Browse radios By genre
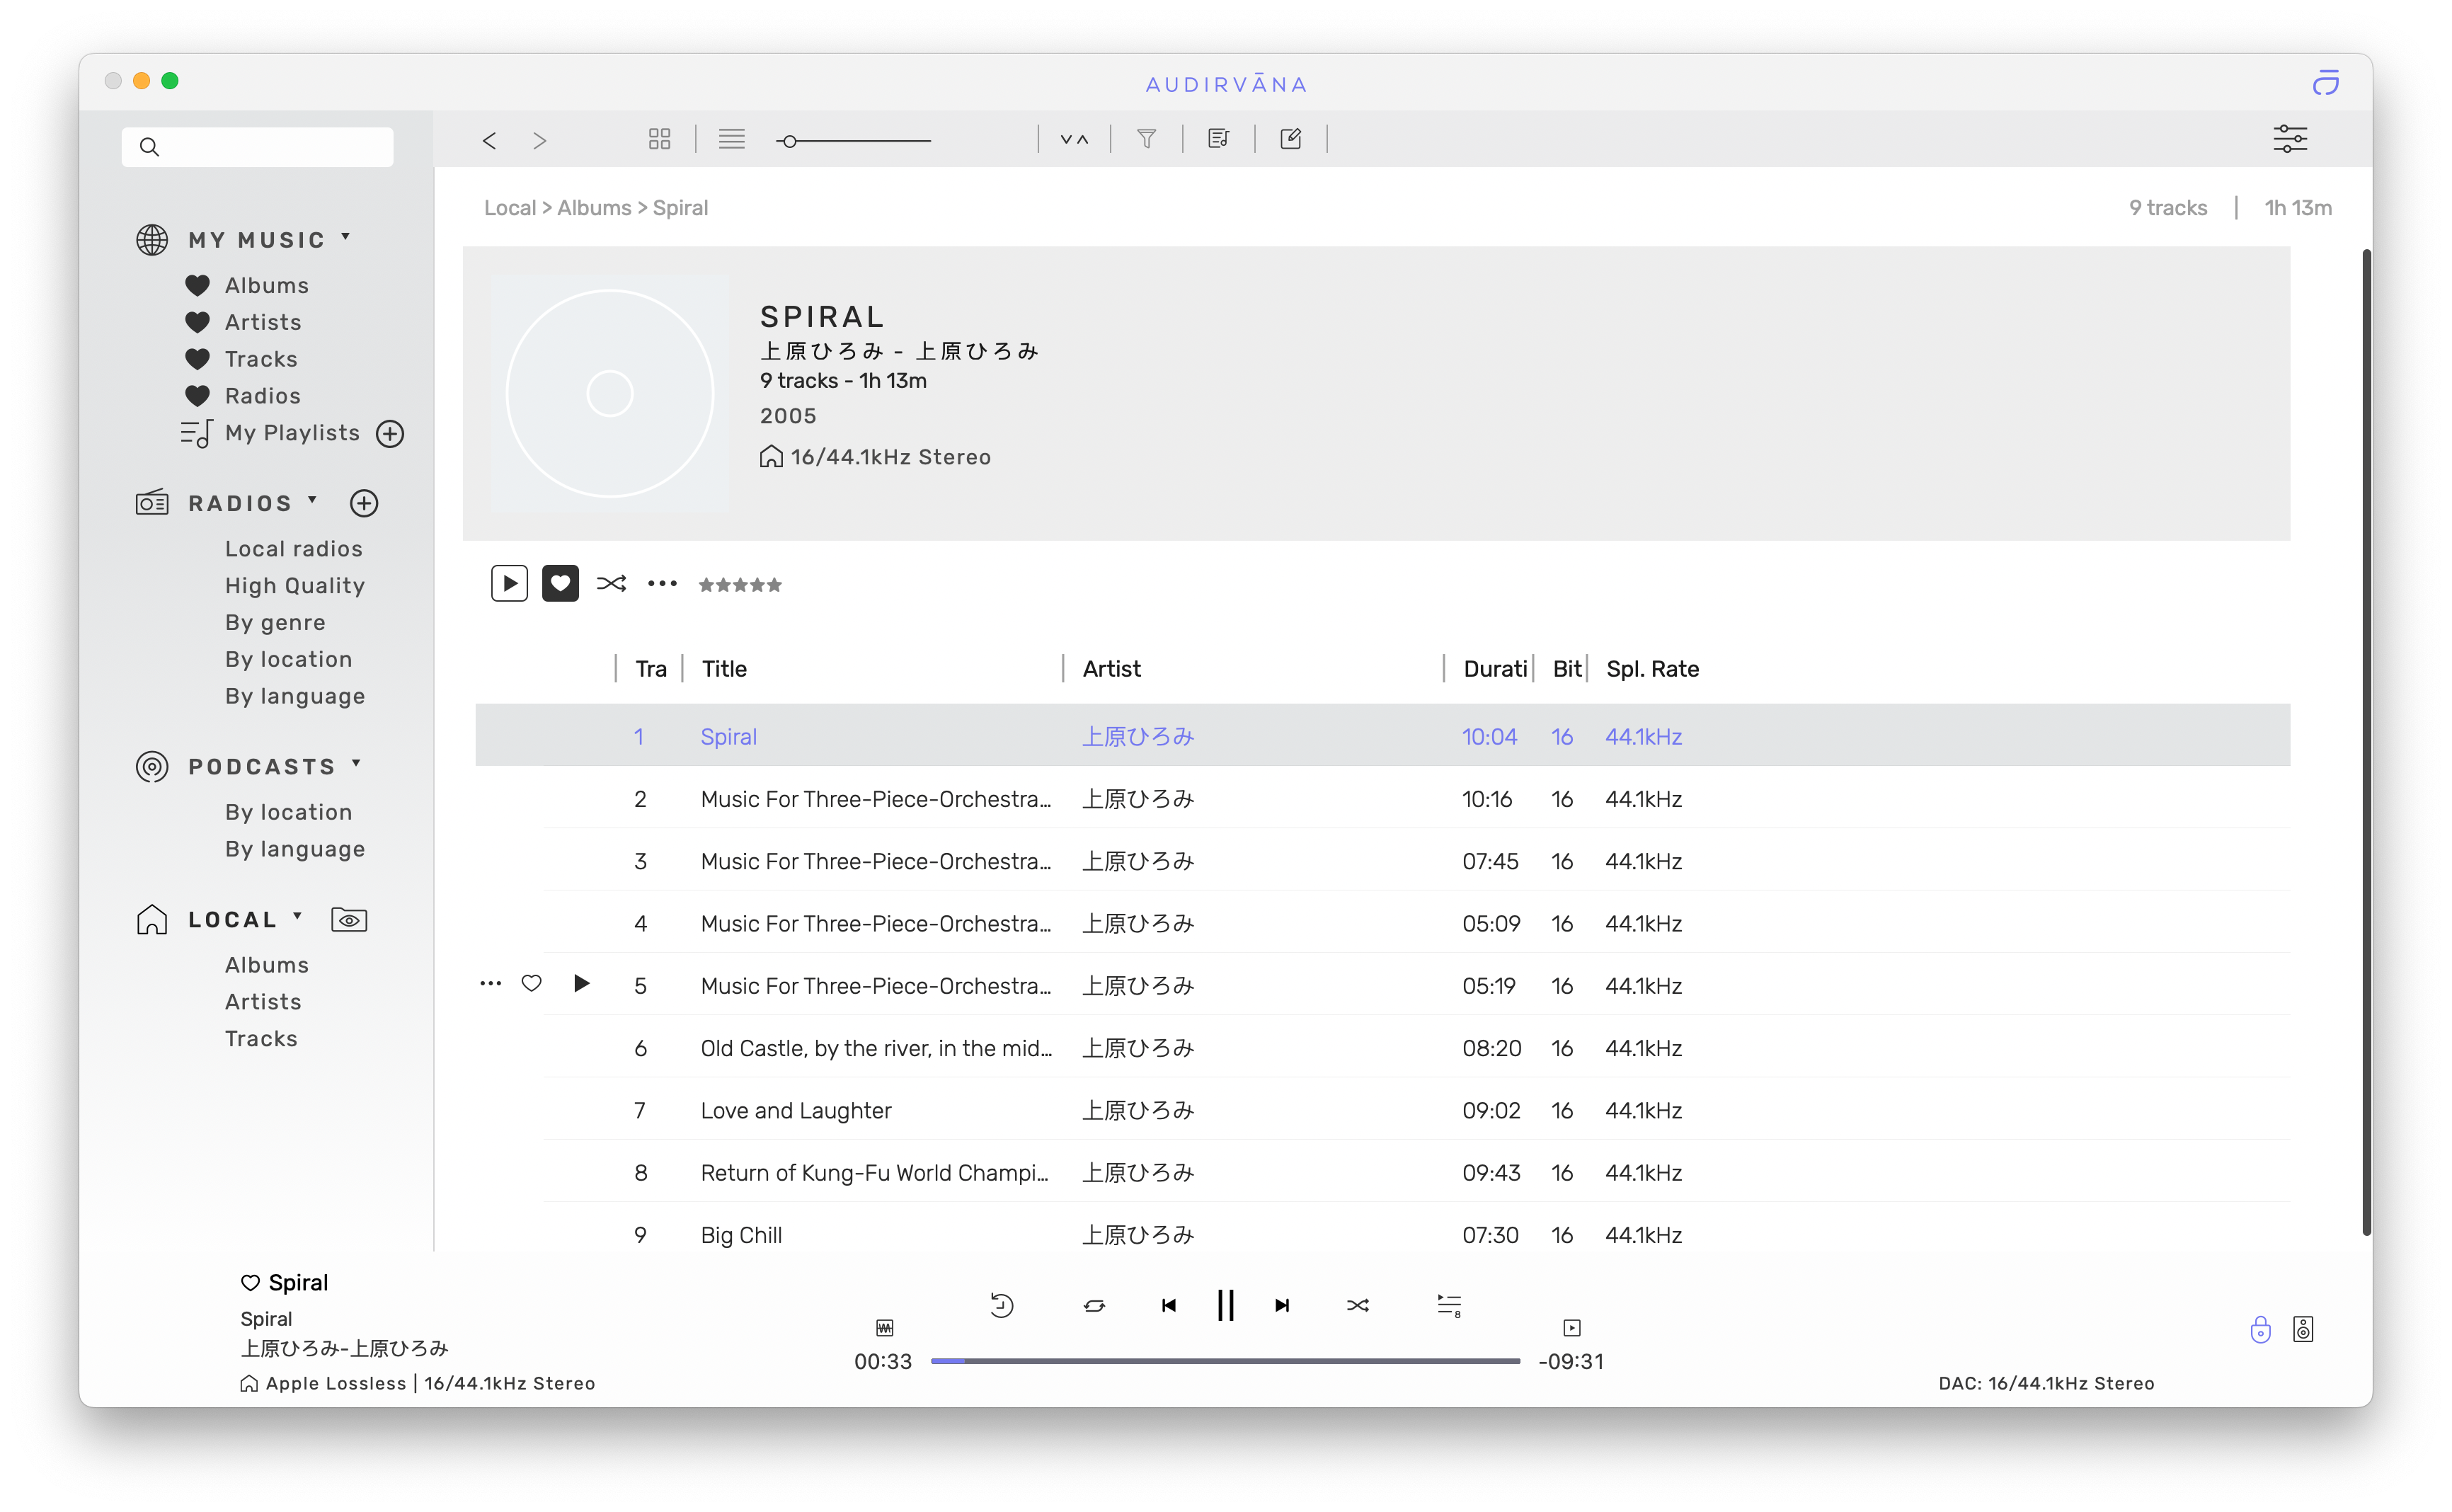The image size is (2452, 1512). 275,623
